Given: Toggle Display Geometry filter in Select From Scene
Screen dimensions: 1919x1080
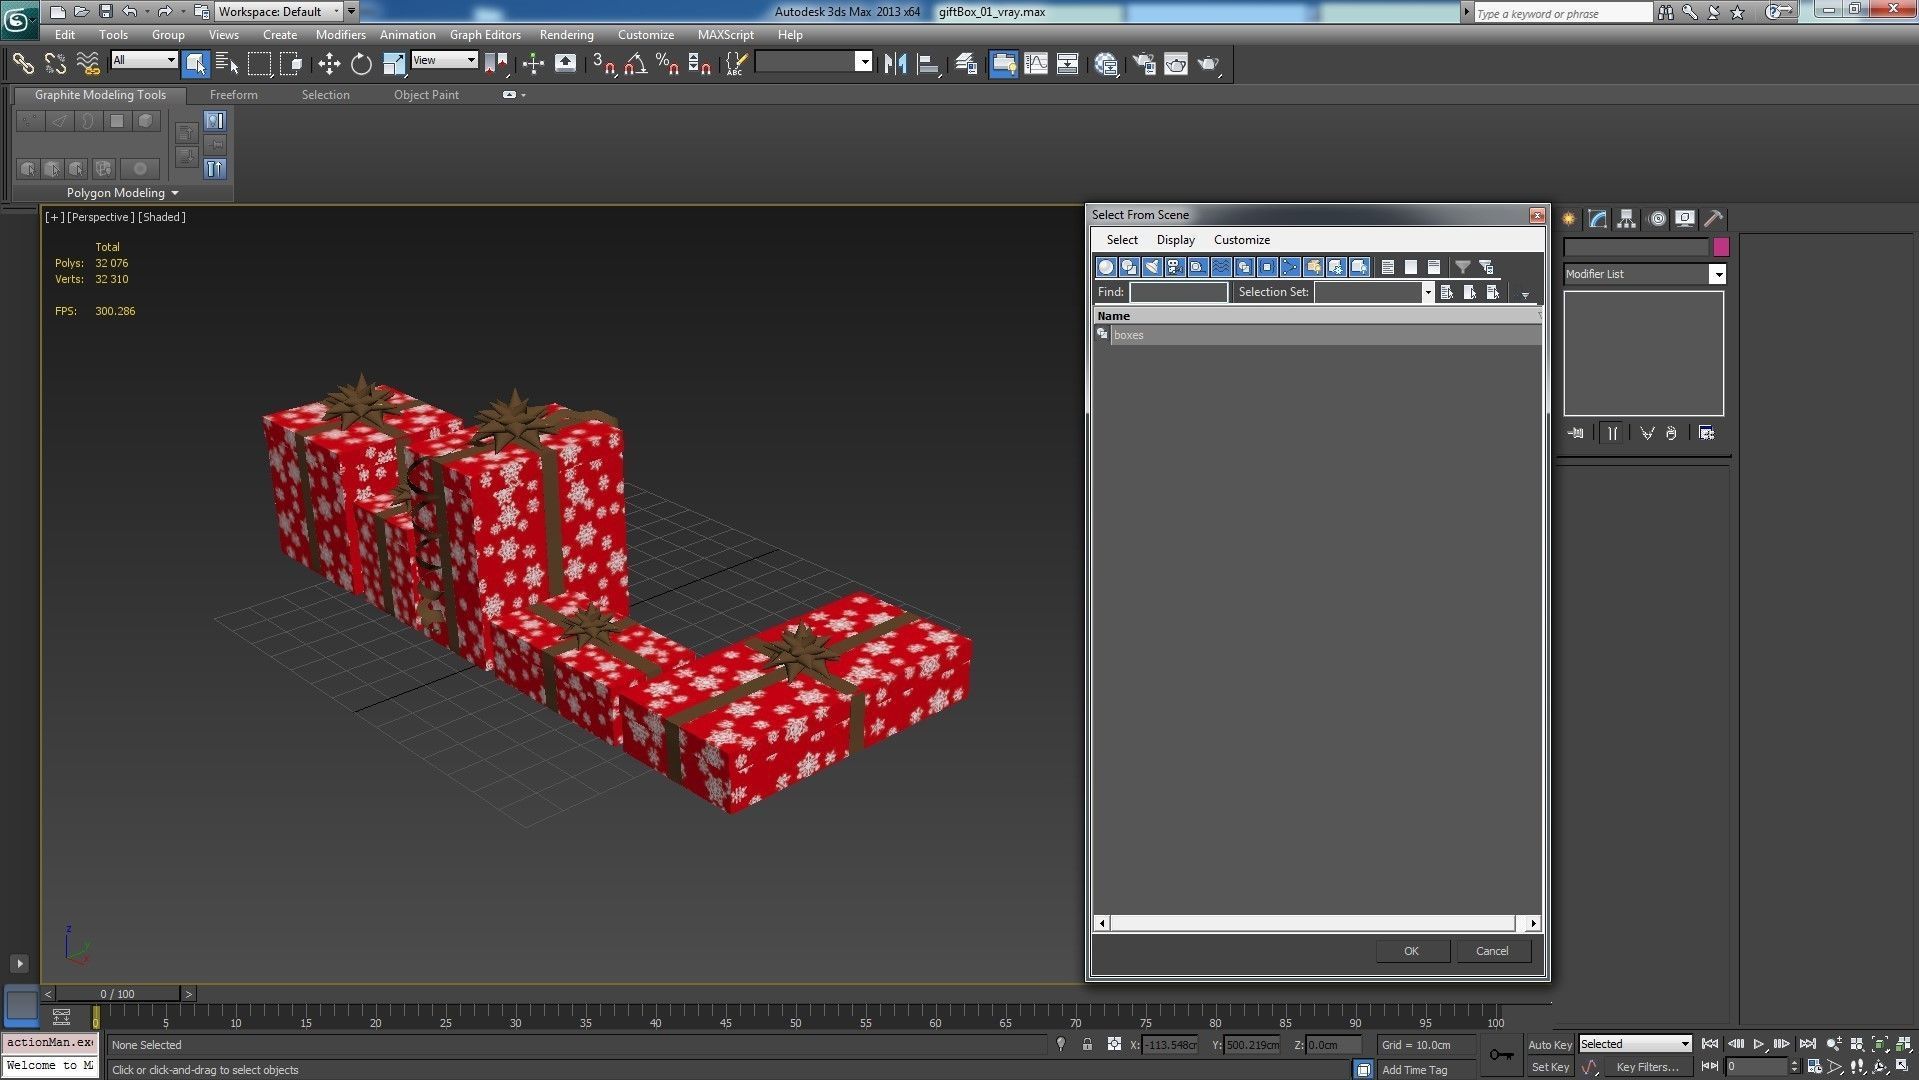Looking at the screenshot, I should 1106,267.
